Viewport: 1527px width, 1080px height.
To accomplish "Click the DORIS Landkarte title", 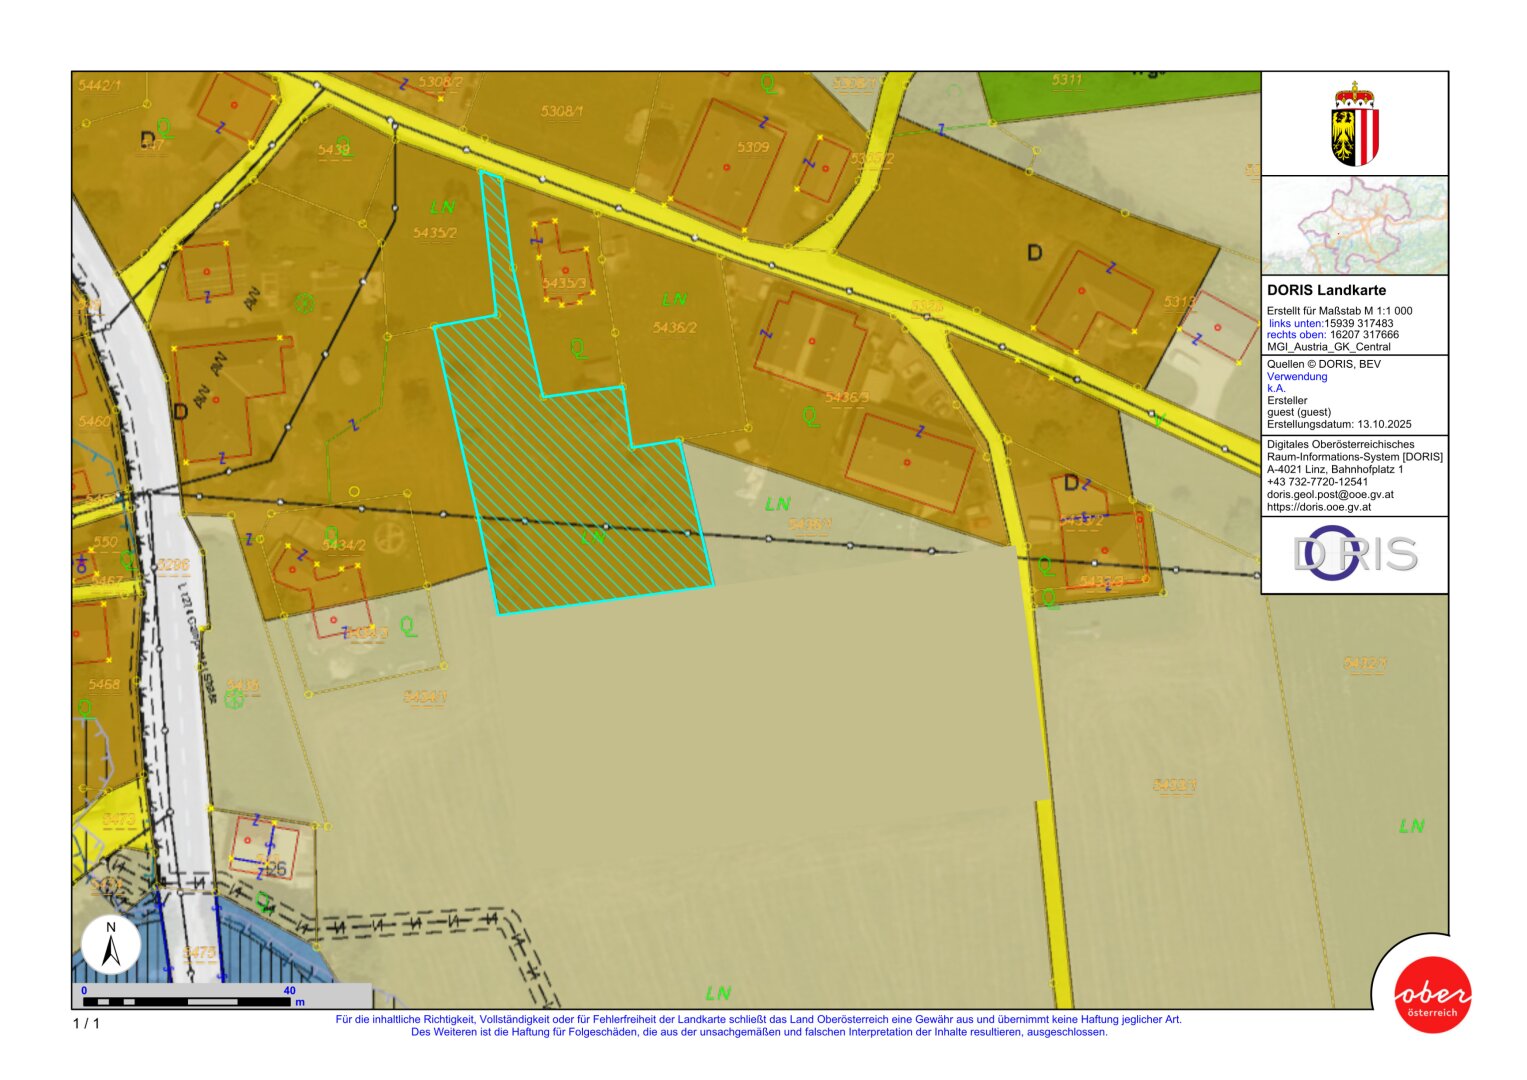I will click(1326, 290).
